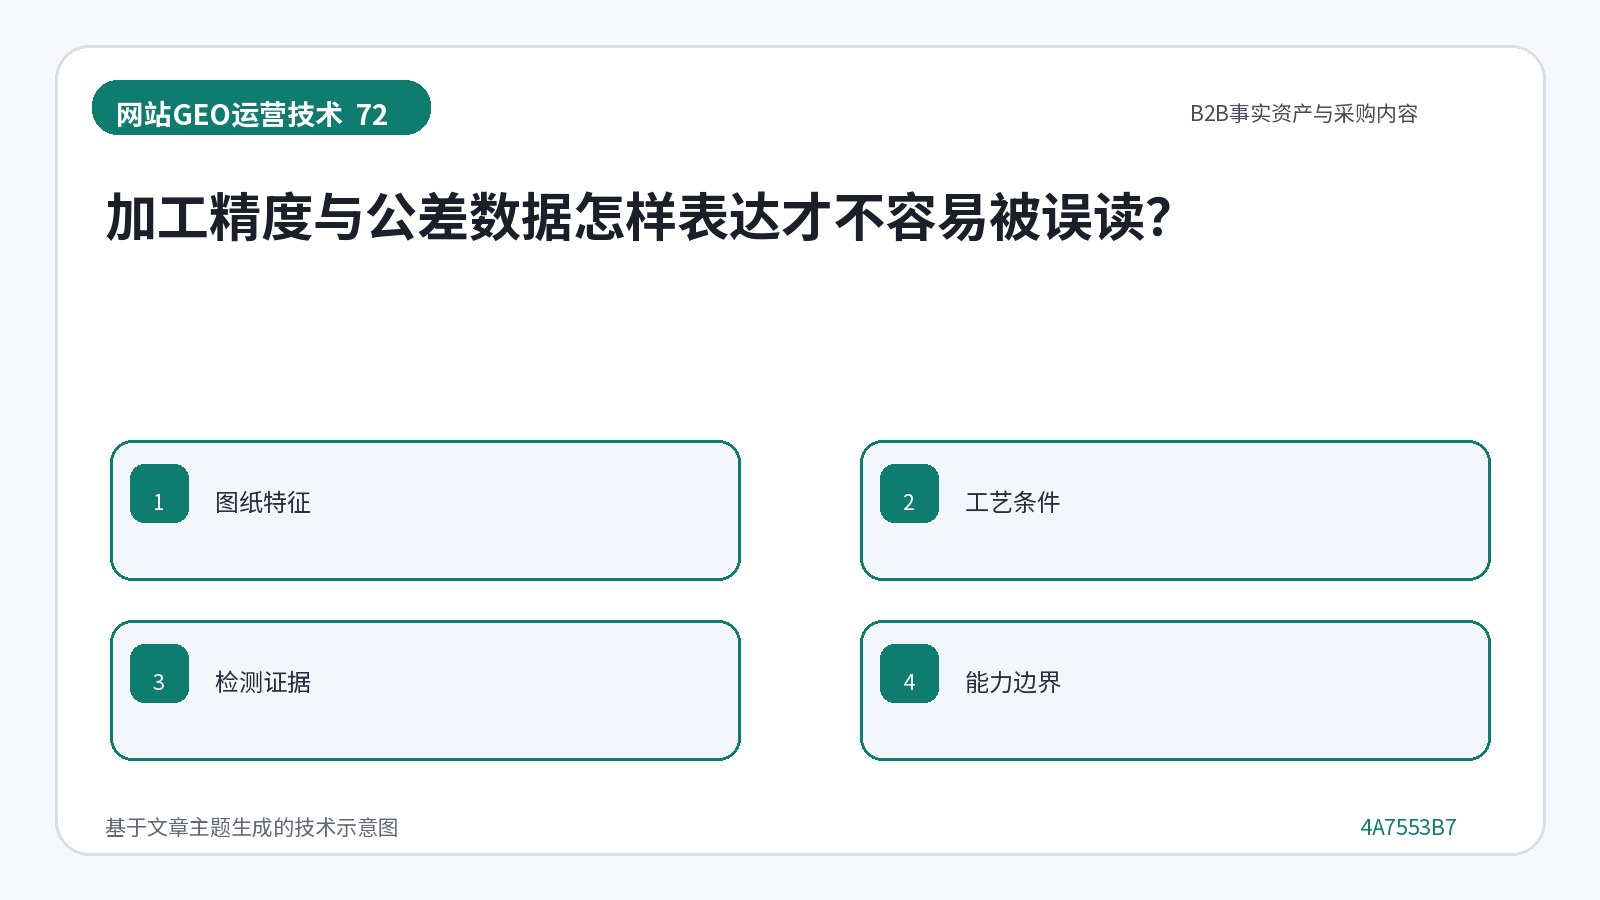Click the 网站GEO运营技术 text in the header badge
Screen dimensions: 1600x900
tap(229, 115)
